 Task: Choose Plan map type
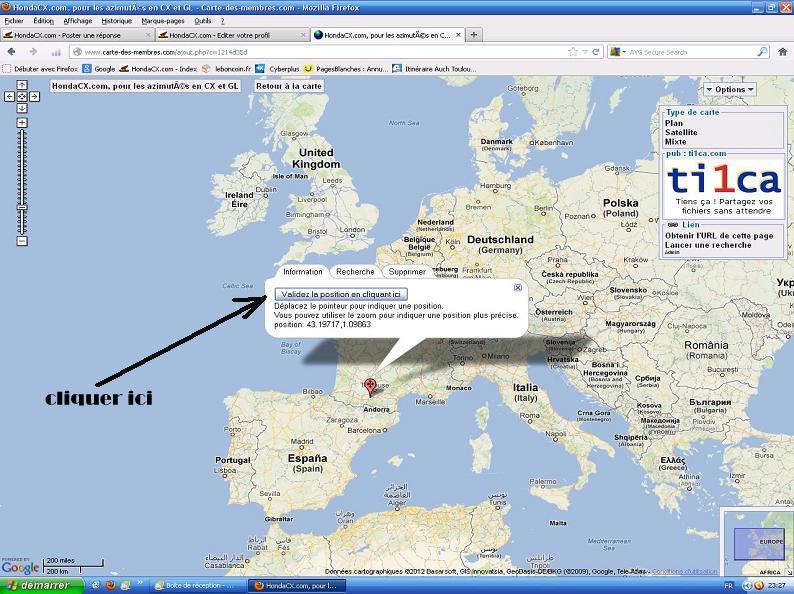(x=673, y=123)
